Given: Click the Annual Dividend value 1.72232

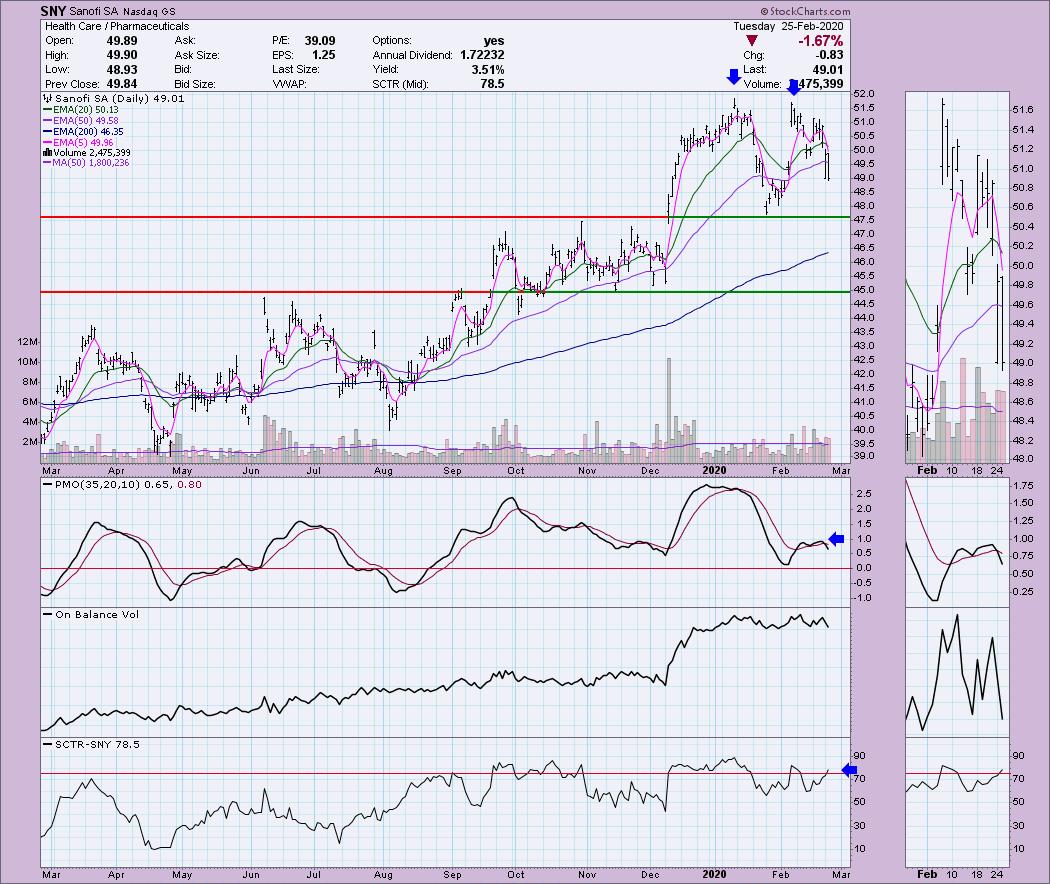Looking at the screenshot, I should pyautogui.click(x=481, y=55).
